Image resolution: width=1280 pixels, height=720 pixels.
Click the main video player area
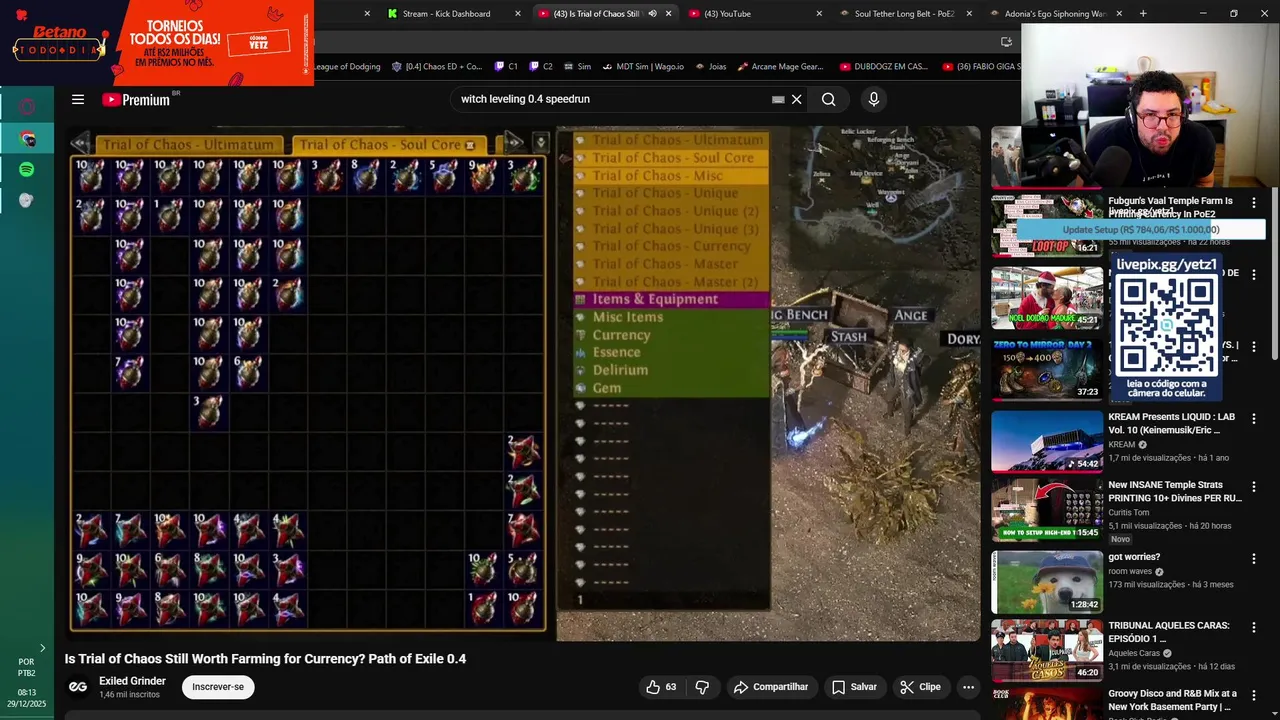(523, 383)
